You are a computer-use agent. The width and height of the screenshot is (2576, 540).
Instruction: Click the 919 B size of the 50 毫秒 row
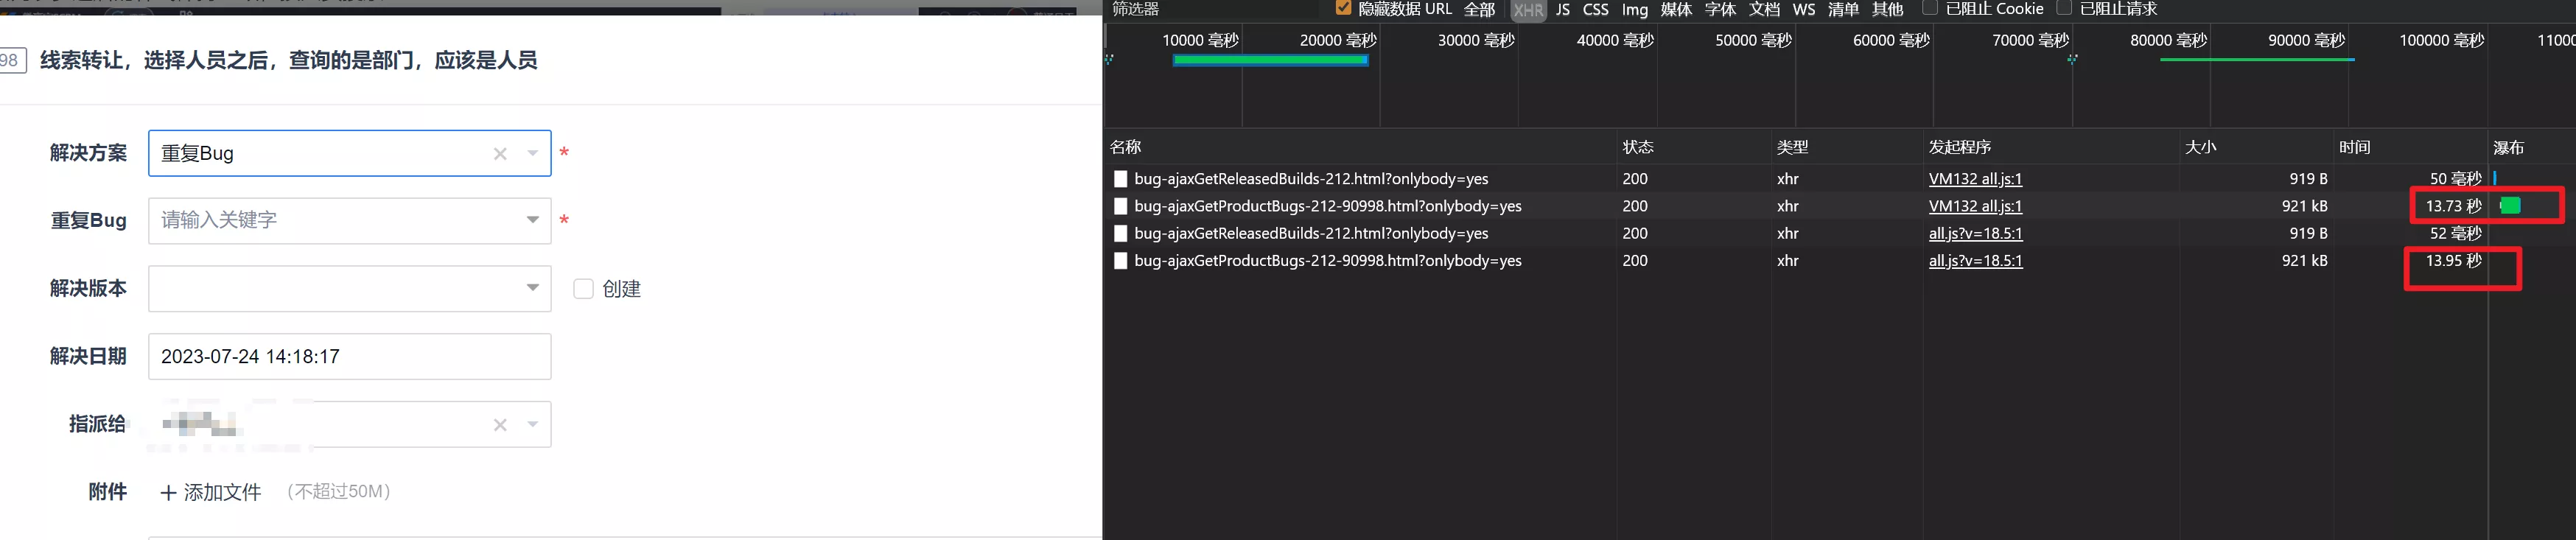(x=2308, y=179)
